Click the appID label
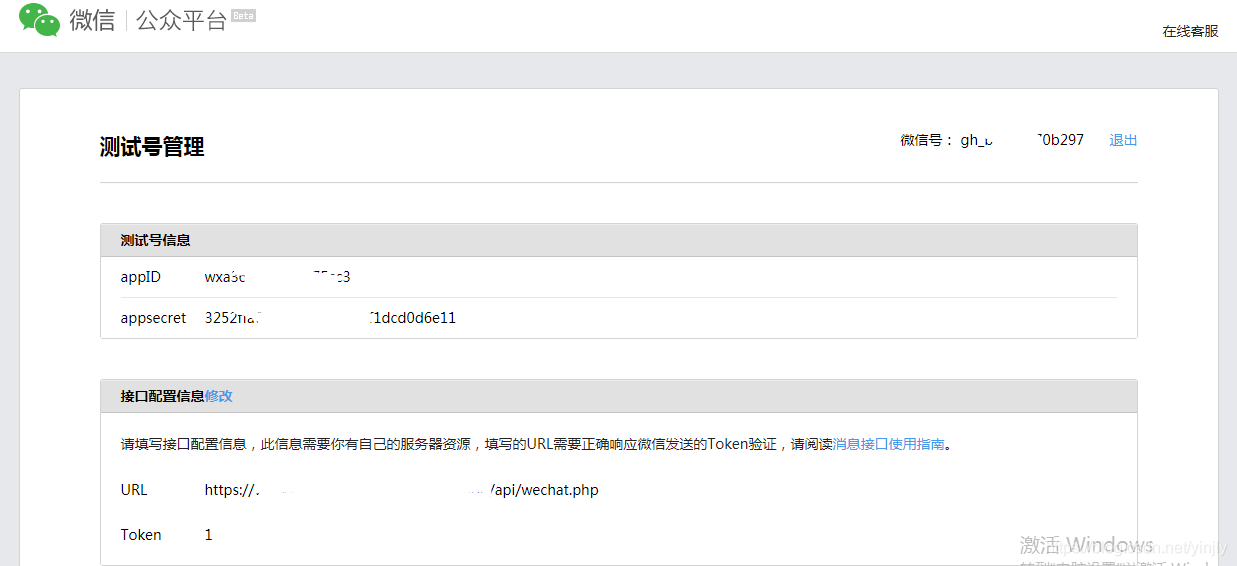 (141, 277)
